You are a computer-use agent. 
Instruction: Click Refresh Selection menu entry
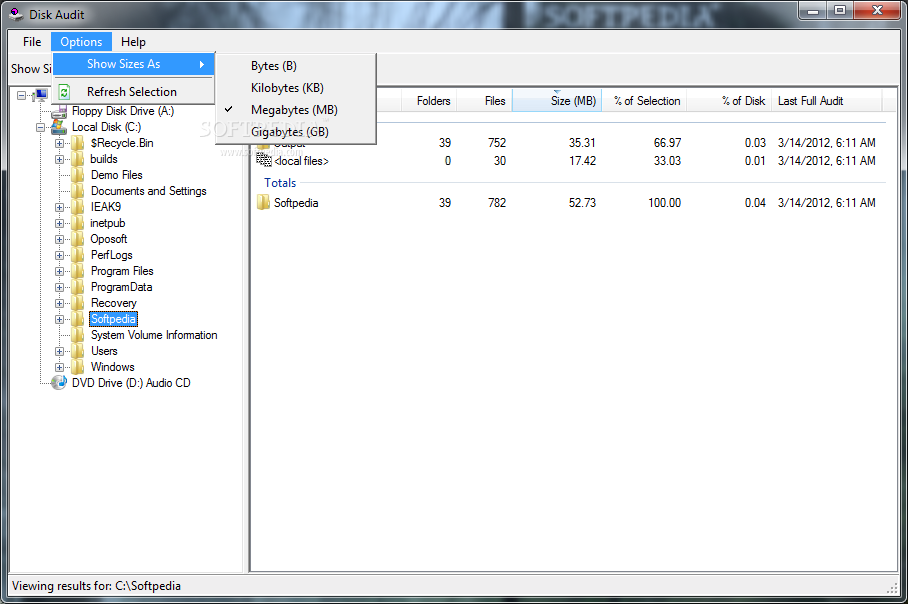[134, 91]
